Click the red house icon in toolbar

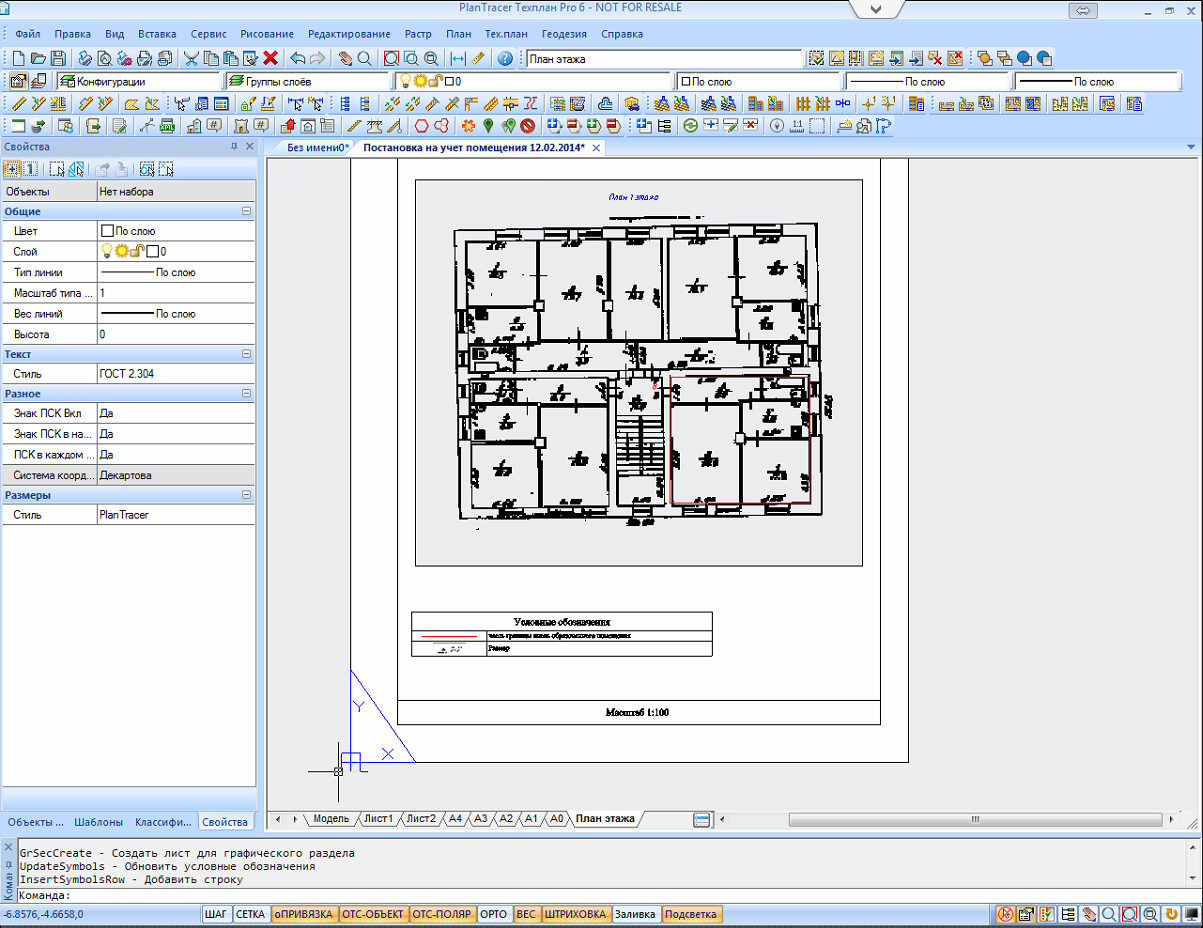[289, 126]
